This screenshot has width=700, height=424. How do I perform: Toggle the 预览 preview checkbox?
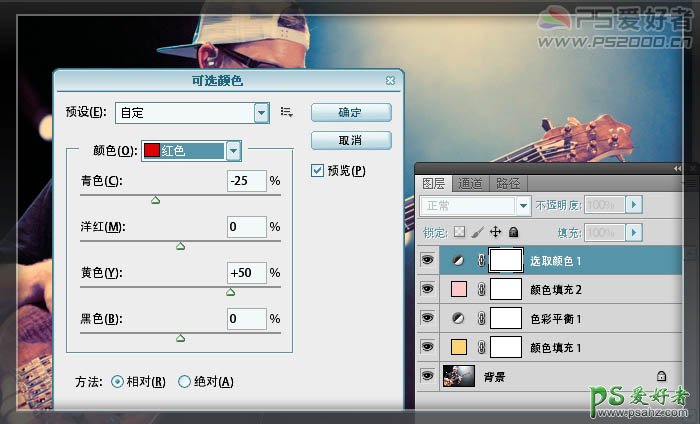click(x=318, y=170)
